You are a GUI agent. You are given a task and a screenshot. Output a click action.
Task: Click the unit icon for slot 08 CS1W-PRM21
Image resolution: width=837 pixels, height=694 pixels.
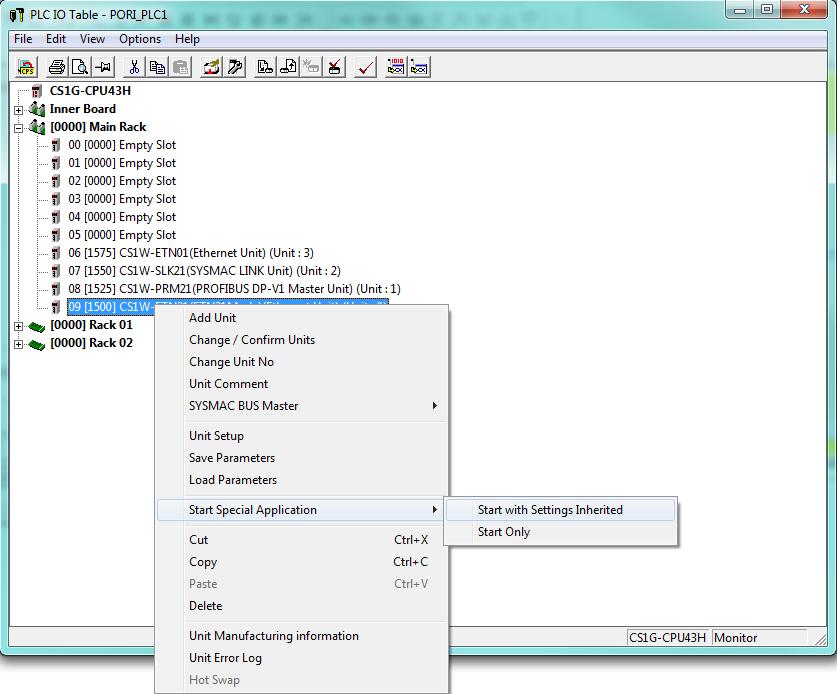[x=56, y=289]
